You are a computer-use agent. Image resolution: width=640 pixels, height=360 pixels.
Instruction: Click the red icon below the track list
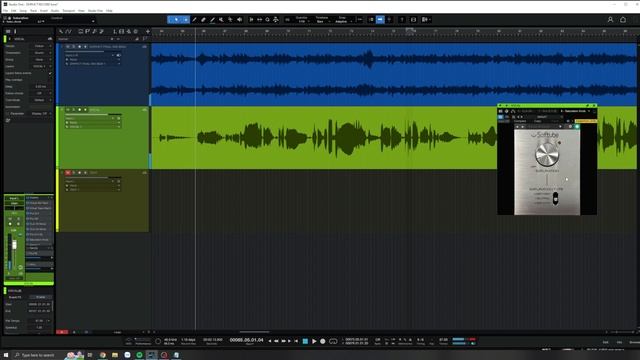[x=62, y=332]
